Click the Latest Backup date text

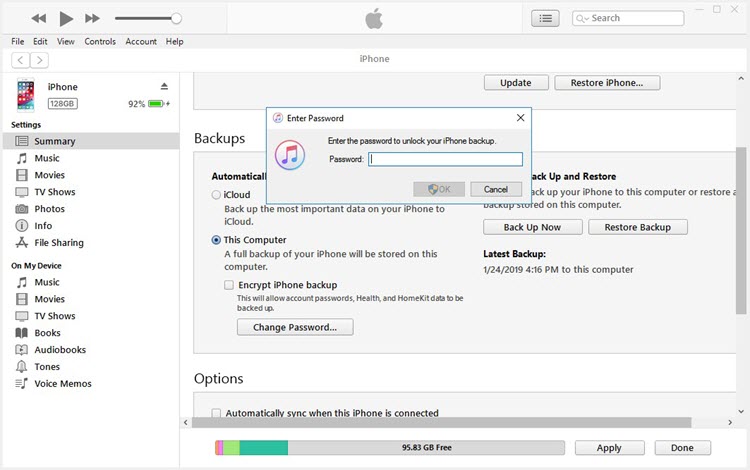click(558, 270)
